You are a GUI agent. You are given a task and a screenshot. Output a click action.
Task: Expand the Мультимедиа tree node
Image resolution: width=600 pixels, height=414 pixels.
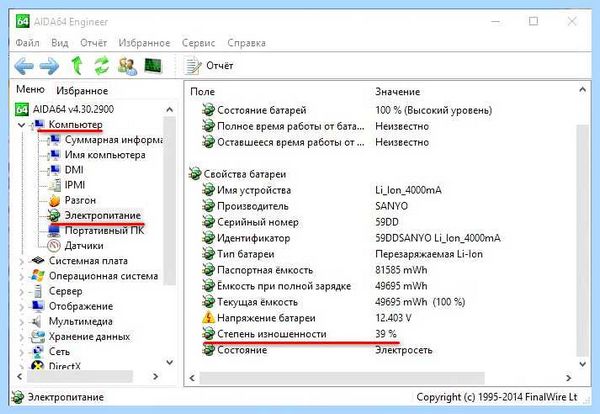coord(21,322)
